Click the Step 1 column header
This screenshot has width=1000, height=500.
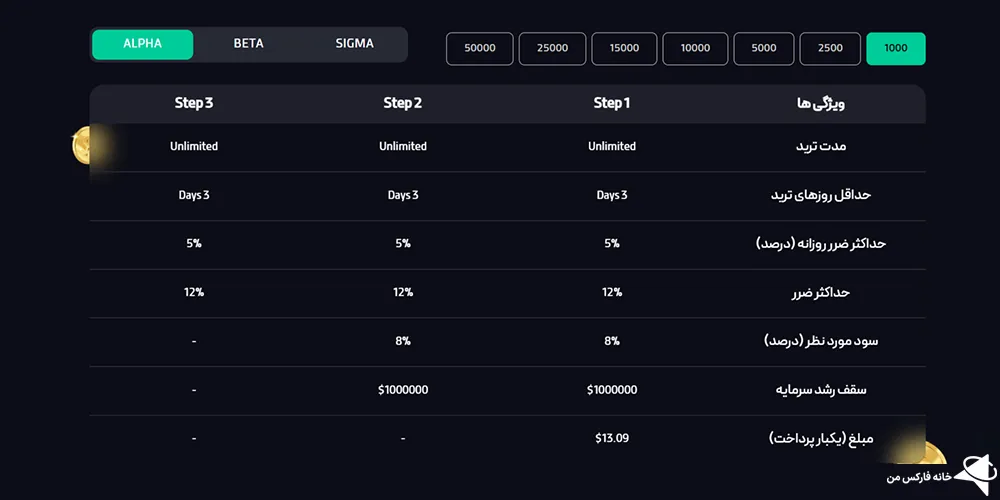[612, 103]
